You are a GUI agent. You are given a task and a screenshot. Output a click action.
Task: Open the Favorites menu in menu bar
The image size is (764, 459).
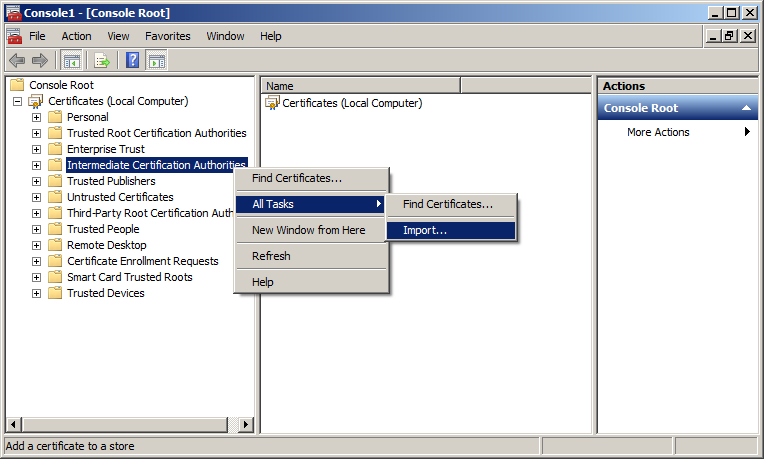click(x=167, y=36)
